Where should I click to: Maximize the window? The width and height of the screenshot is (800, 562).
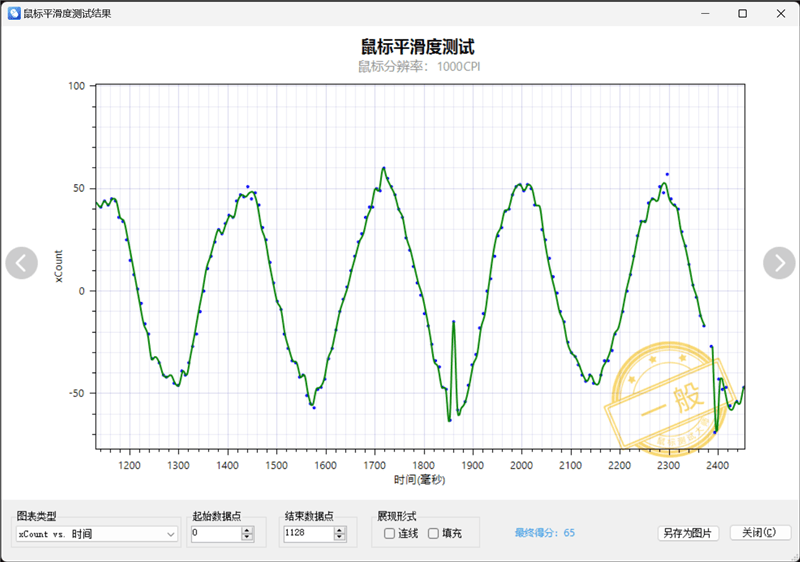[x=743, y=14]
